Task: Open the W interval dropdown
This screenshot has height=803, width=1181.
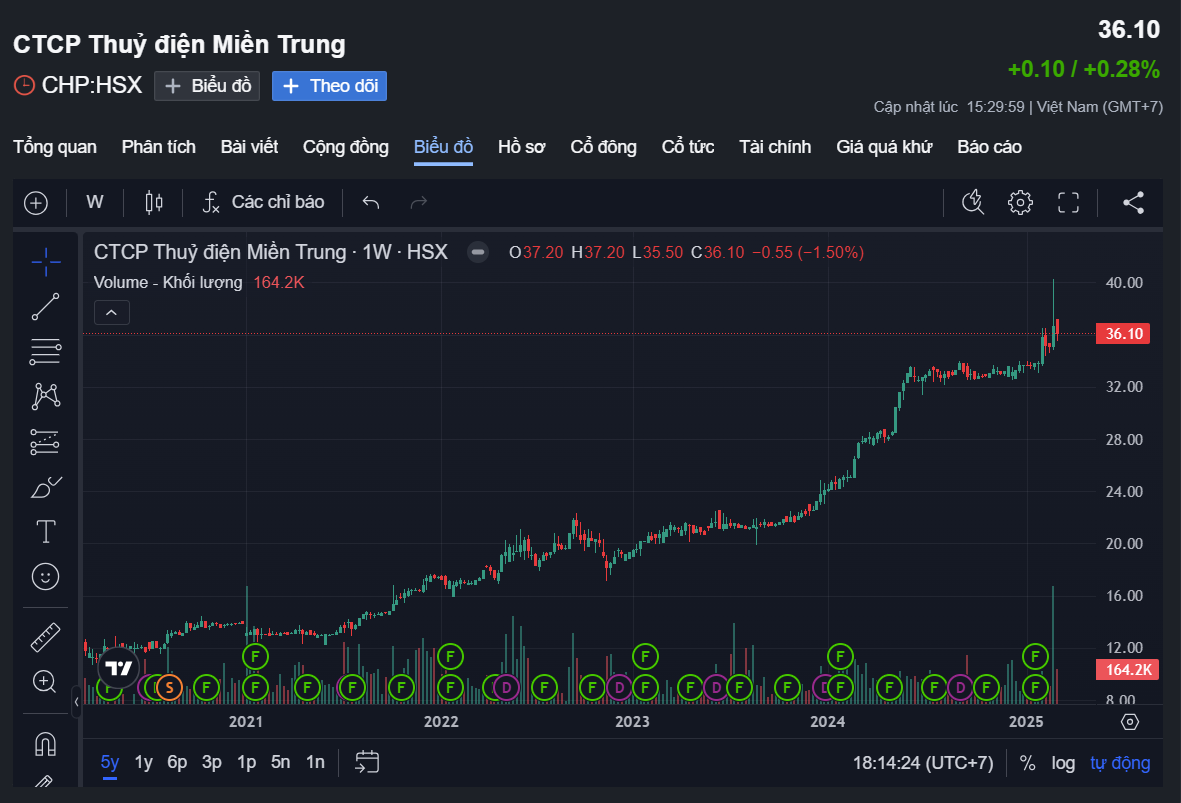Action: (95, 202)
